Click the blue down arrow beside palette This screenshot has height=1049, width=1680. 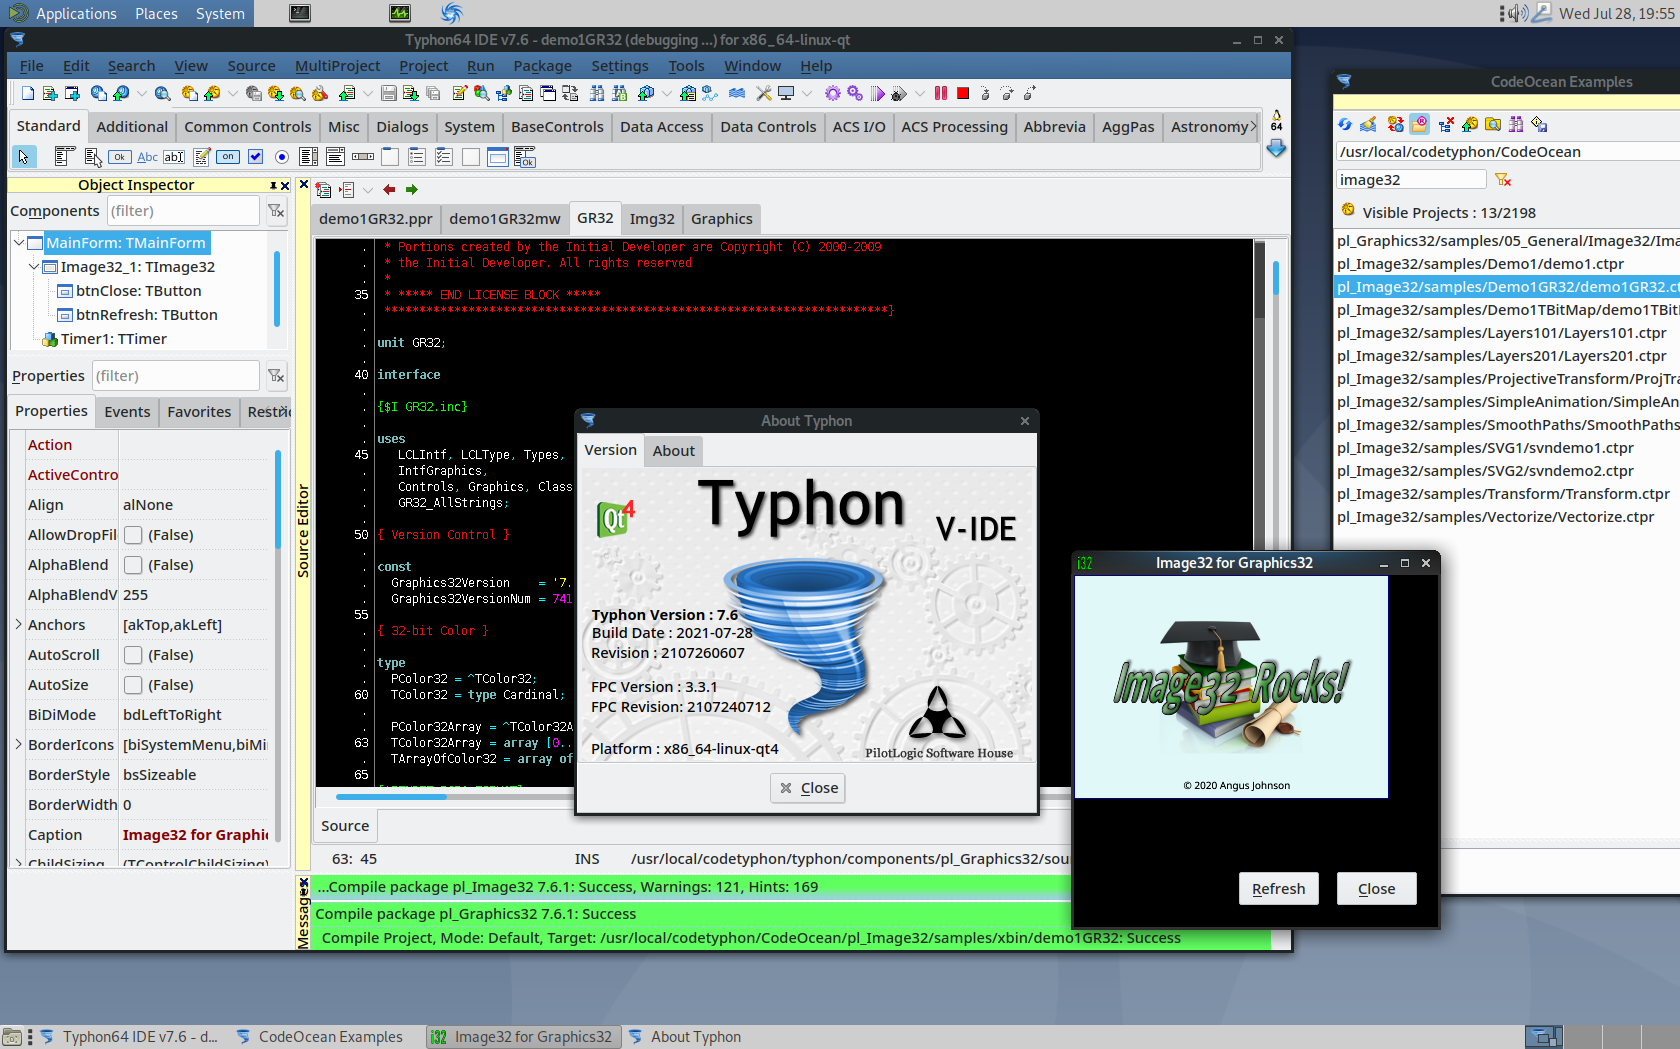click(1276, 148)
